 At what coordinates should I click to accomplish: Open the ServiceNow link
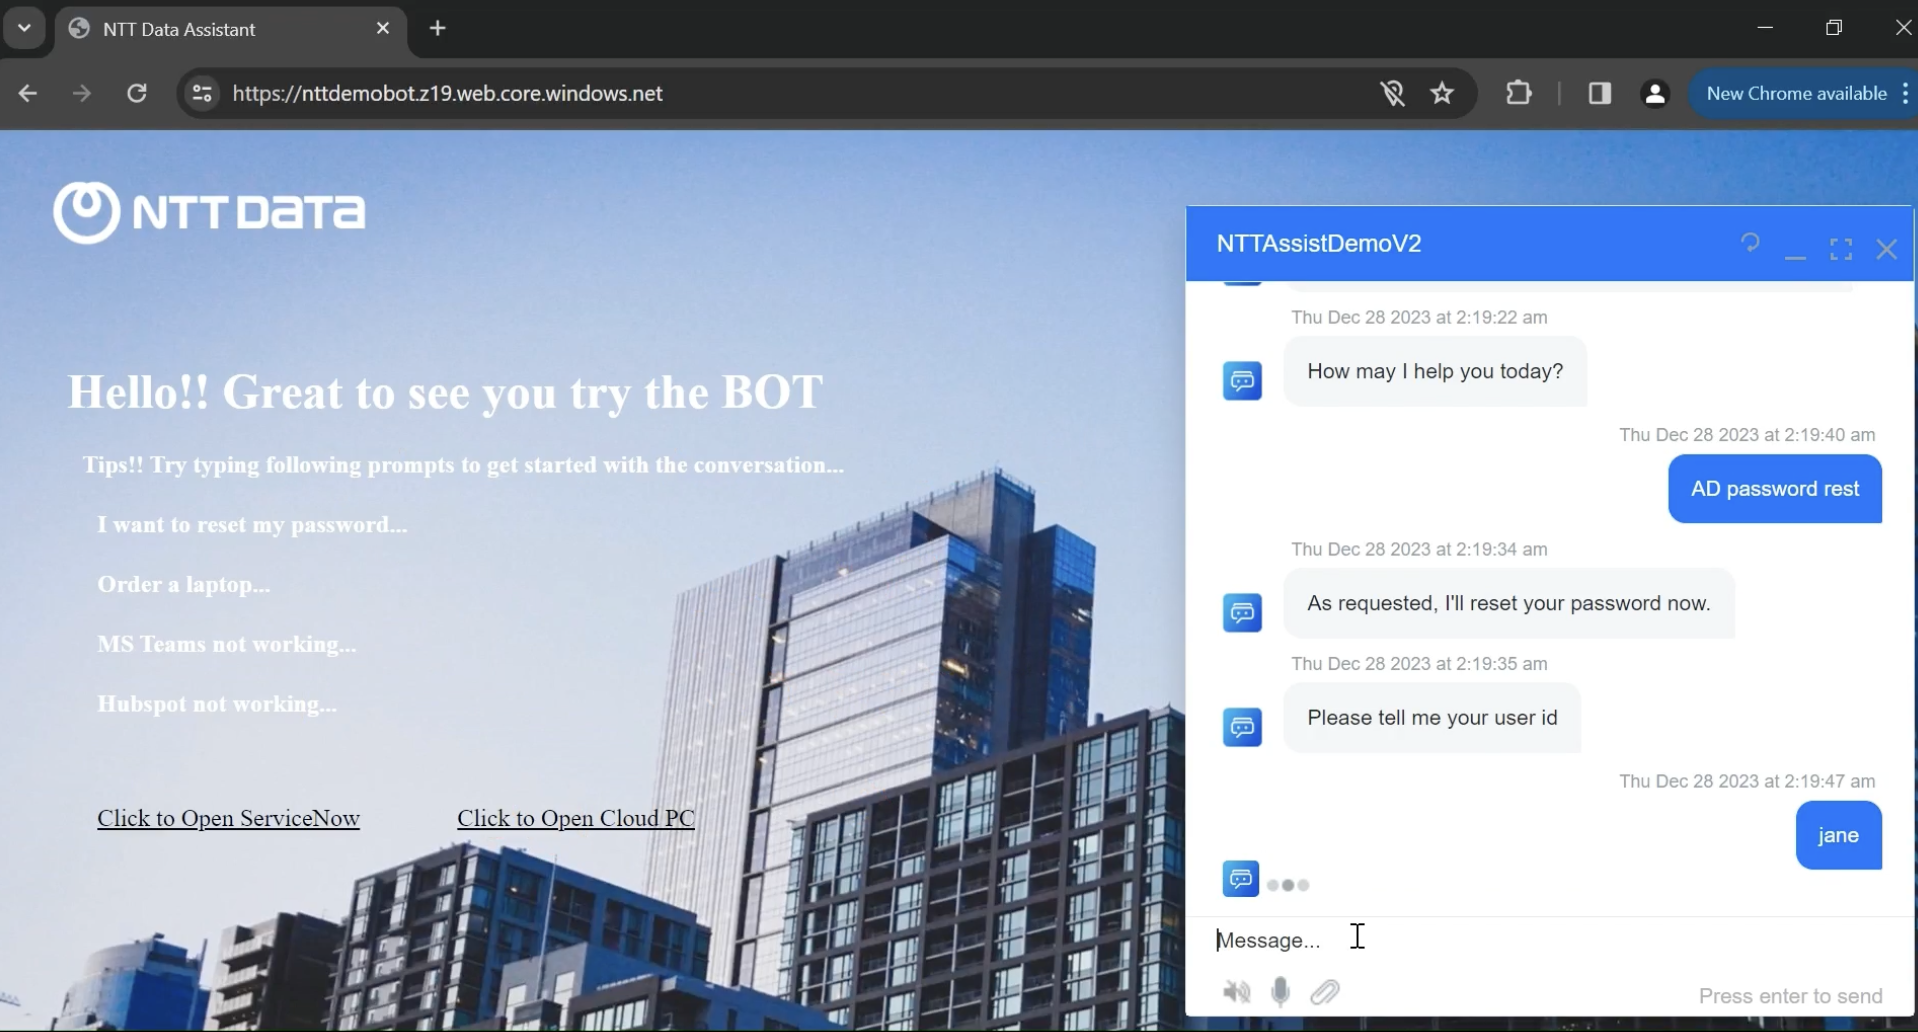(x=228, y=818)
